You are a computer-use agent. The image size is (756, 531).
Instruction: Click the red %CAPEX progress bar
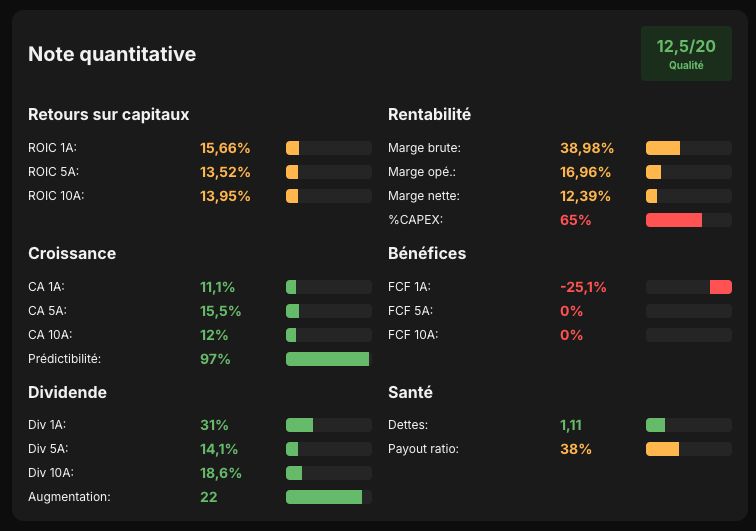coord(688,220)
